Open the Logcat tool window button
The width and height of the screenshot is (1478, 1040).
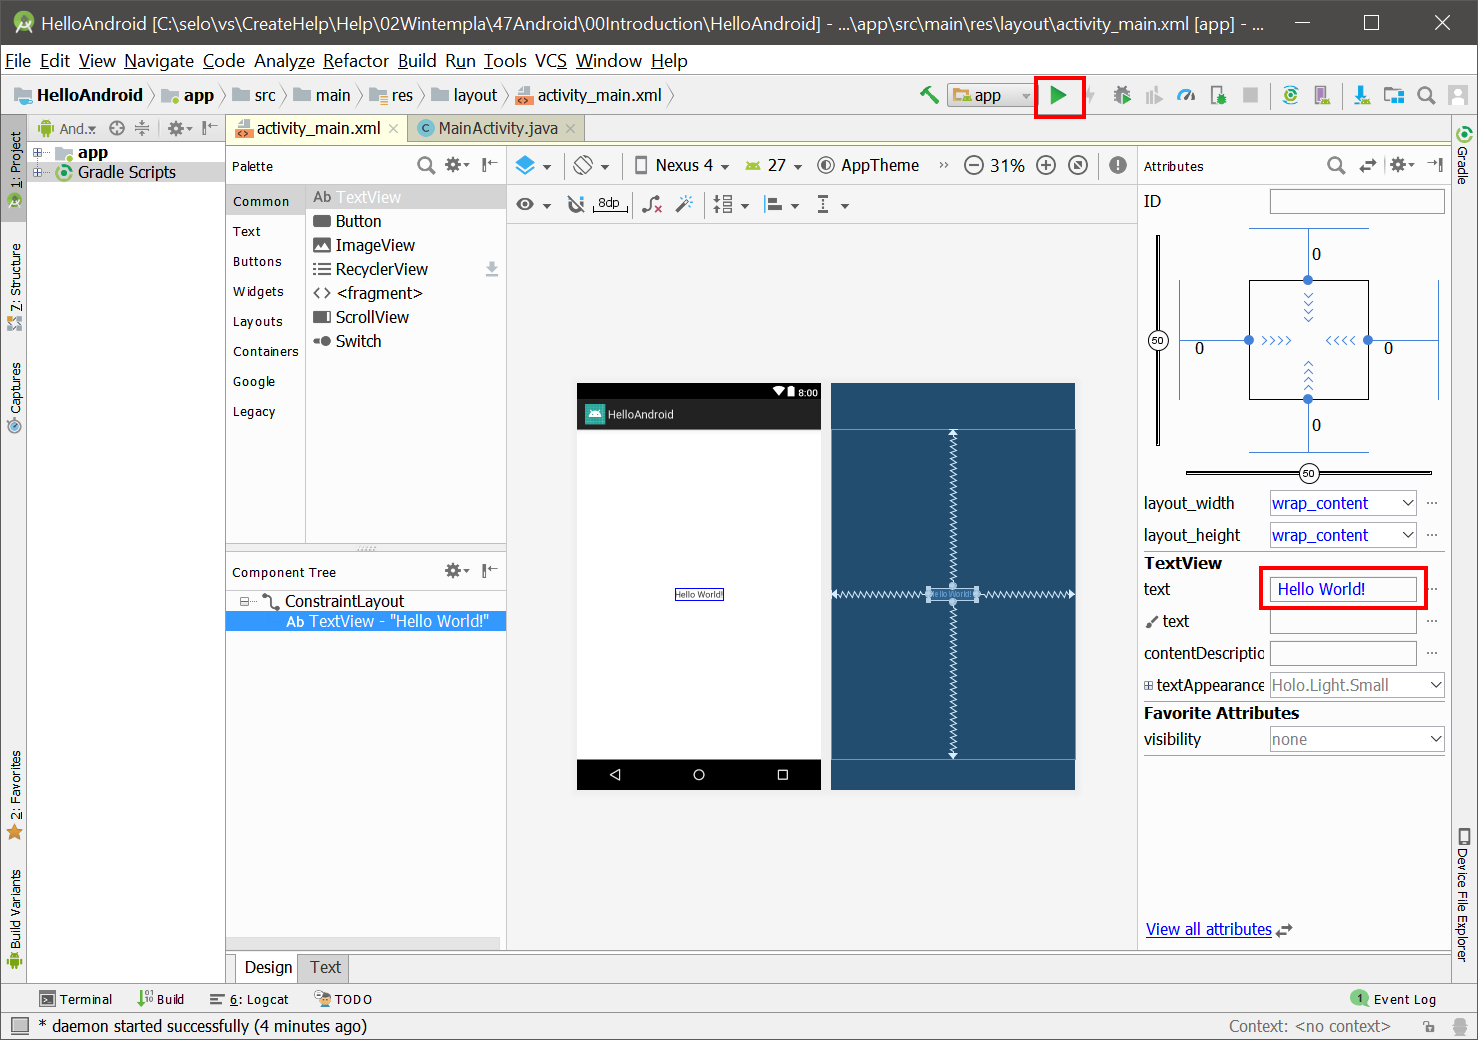[249, 999]
